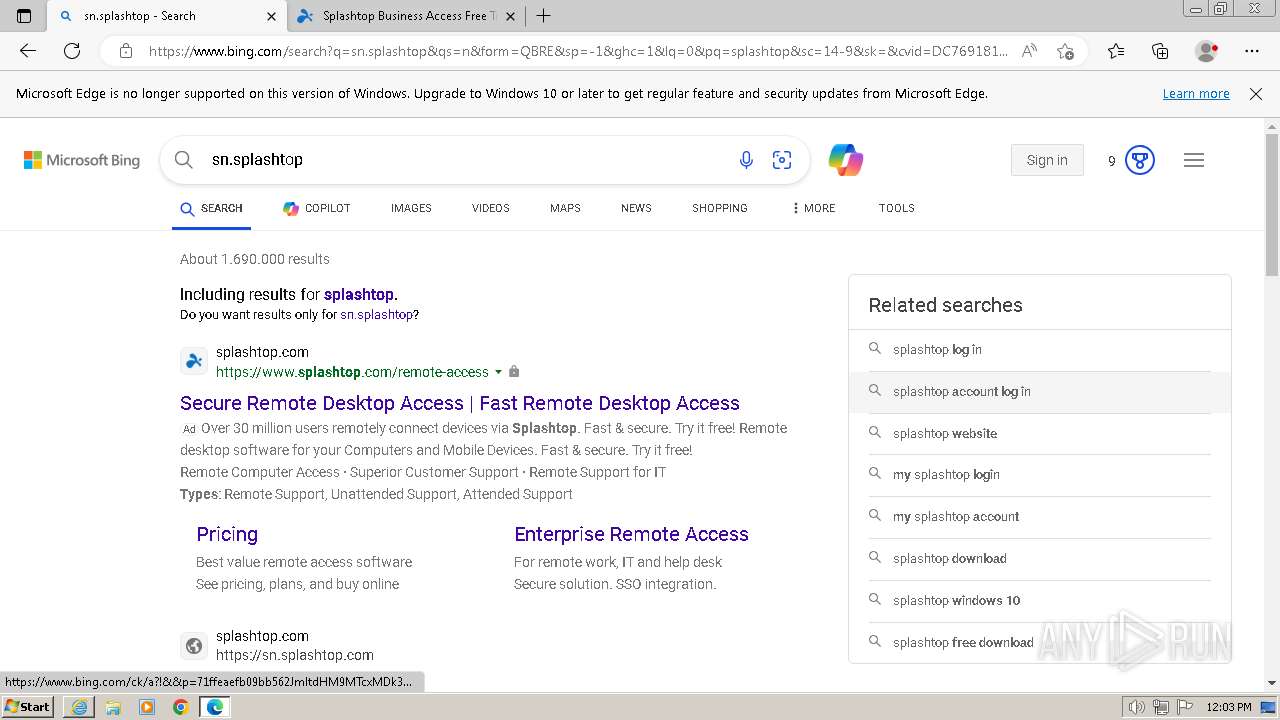Image resolution: width=1280 pixels, height=720 pixels.
Task: Select the NEWS search tab
Action: click(636, 208)
